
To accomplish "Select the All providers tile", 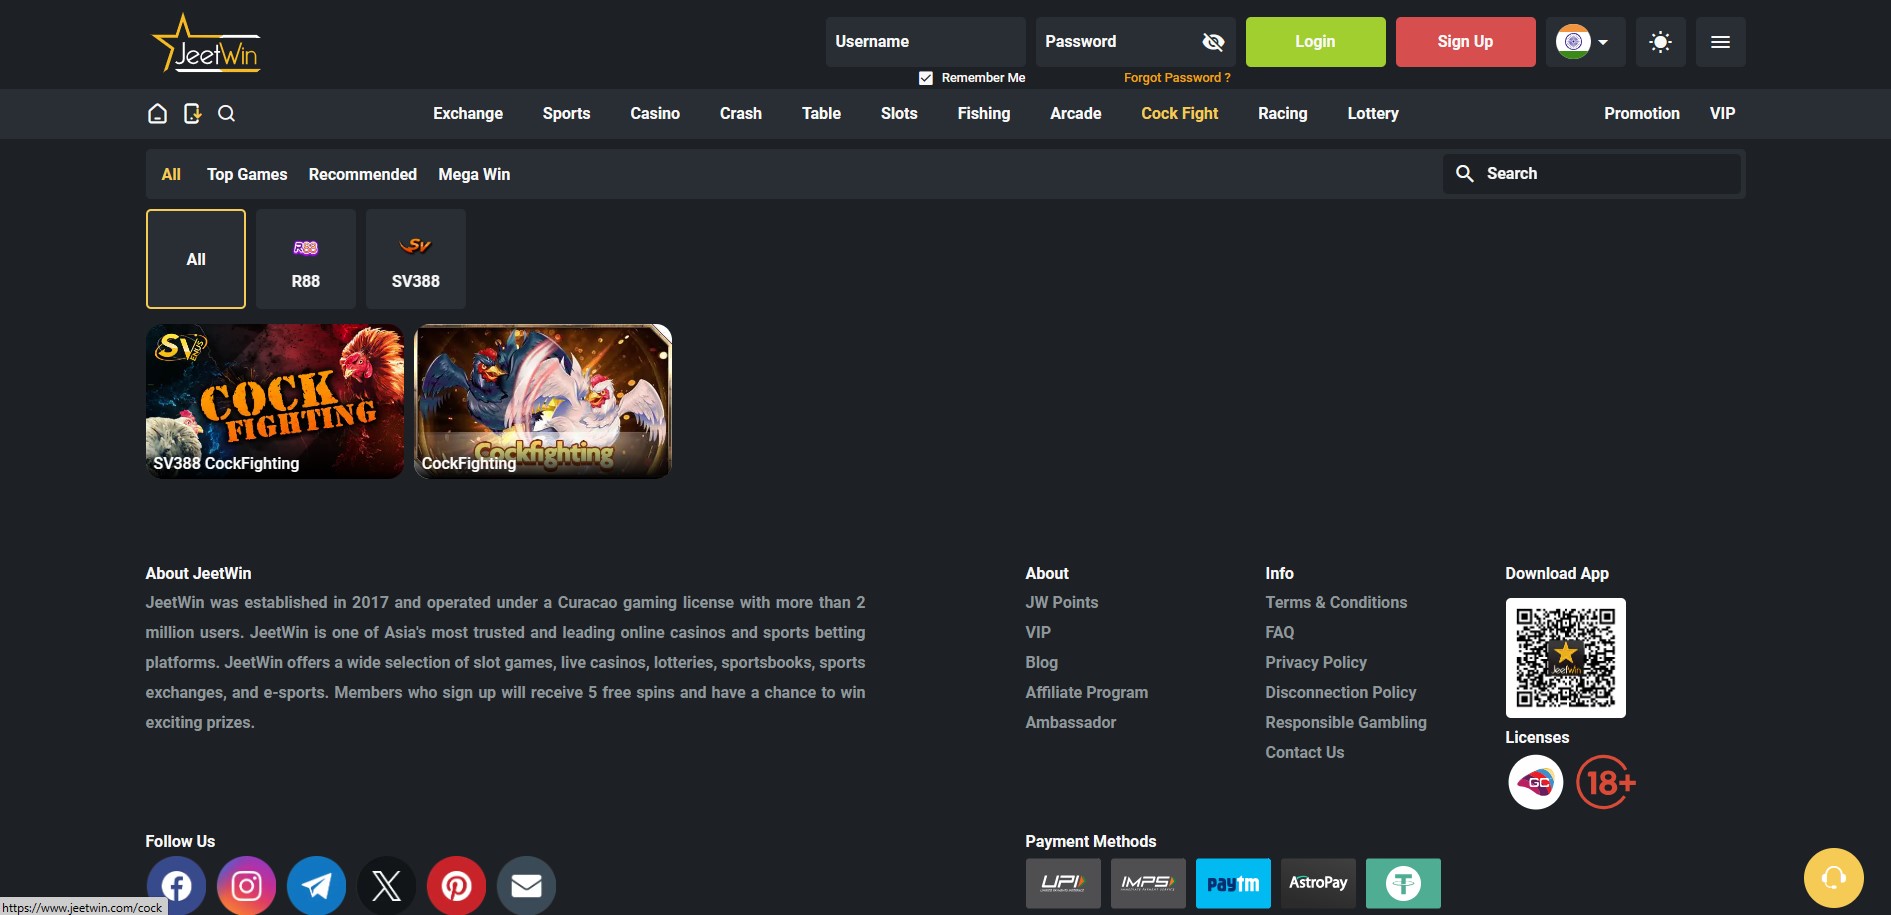I will [x=196, y=259].
